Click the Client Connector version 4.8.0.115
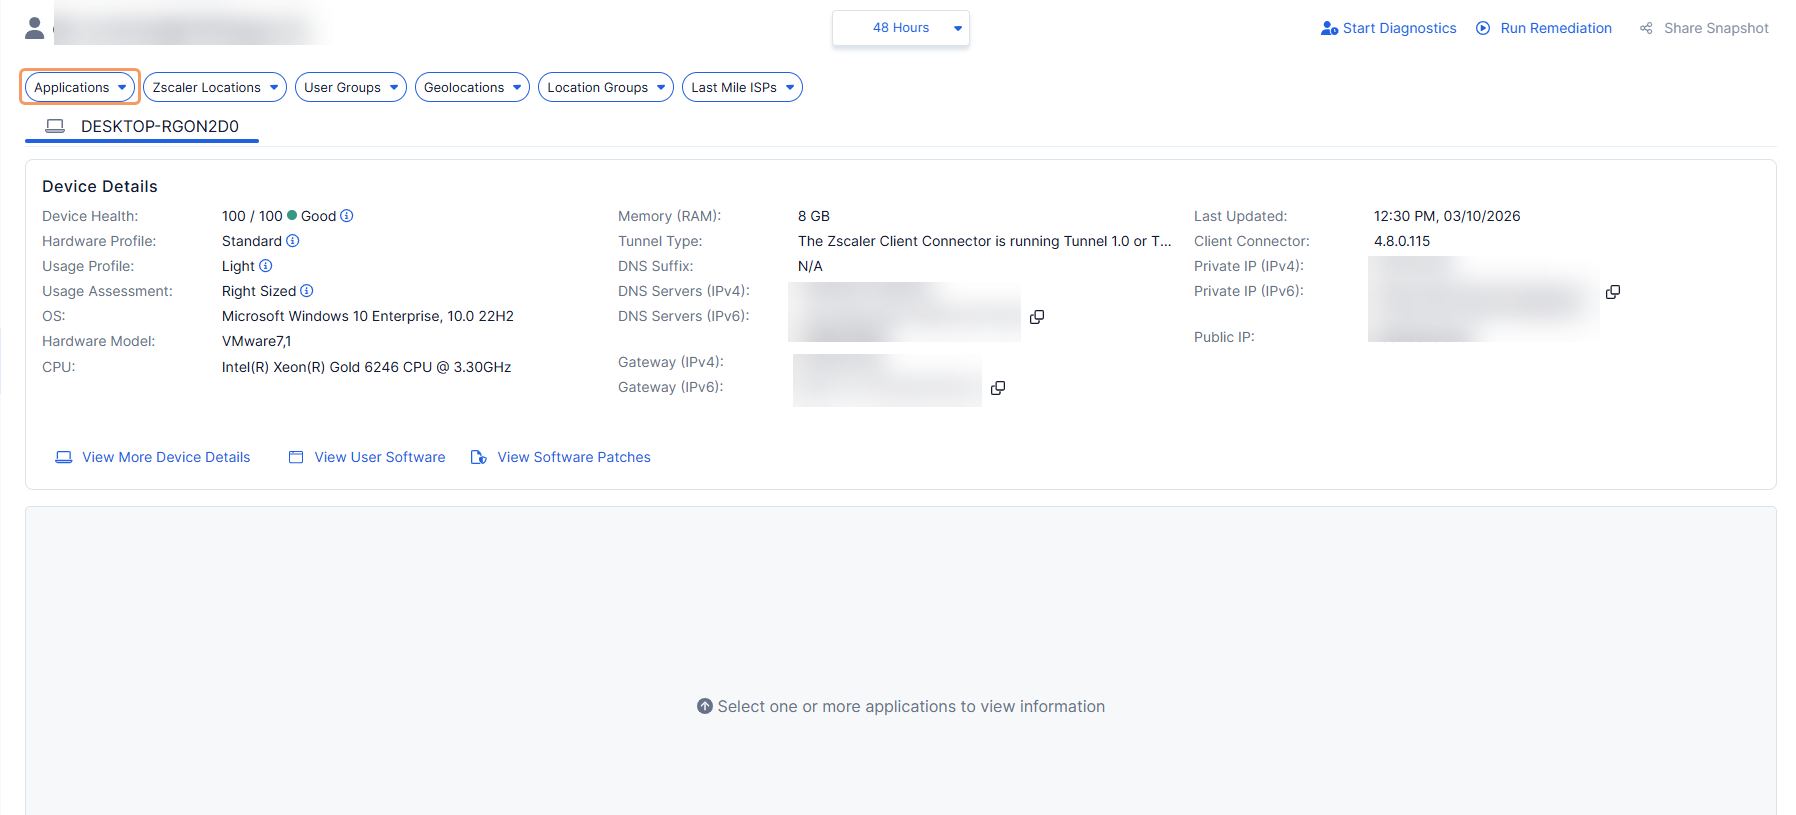Screen dimensions: 1796x815 click(x=1402, y=241)
